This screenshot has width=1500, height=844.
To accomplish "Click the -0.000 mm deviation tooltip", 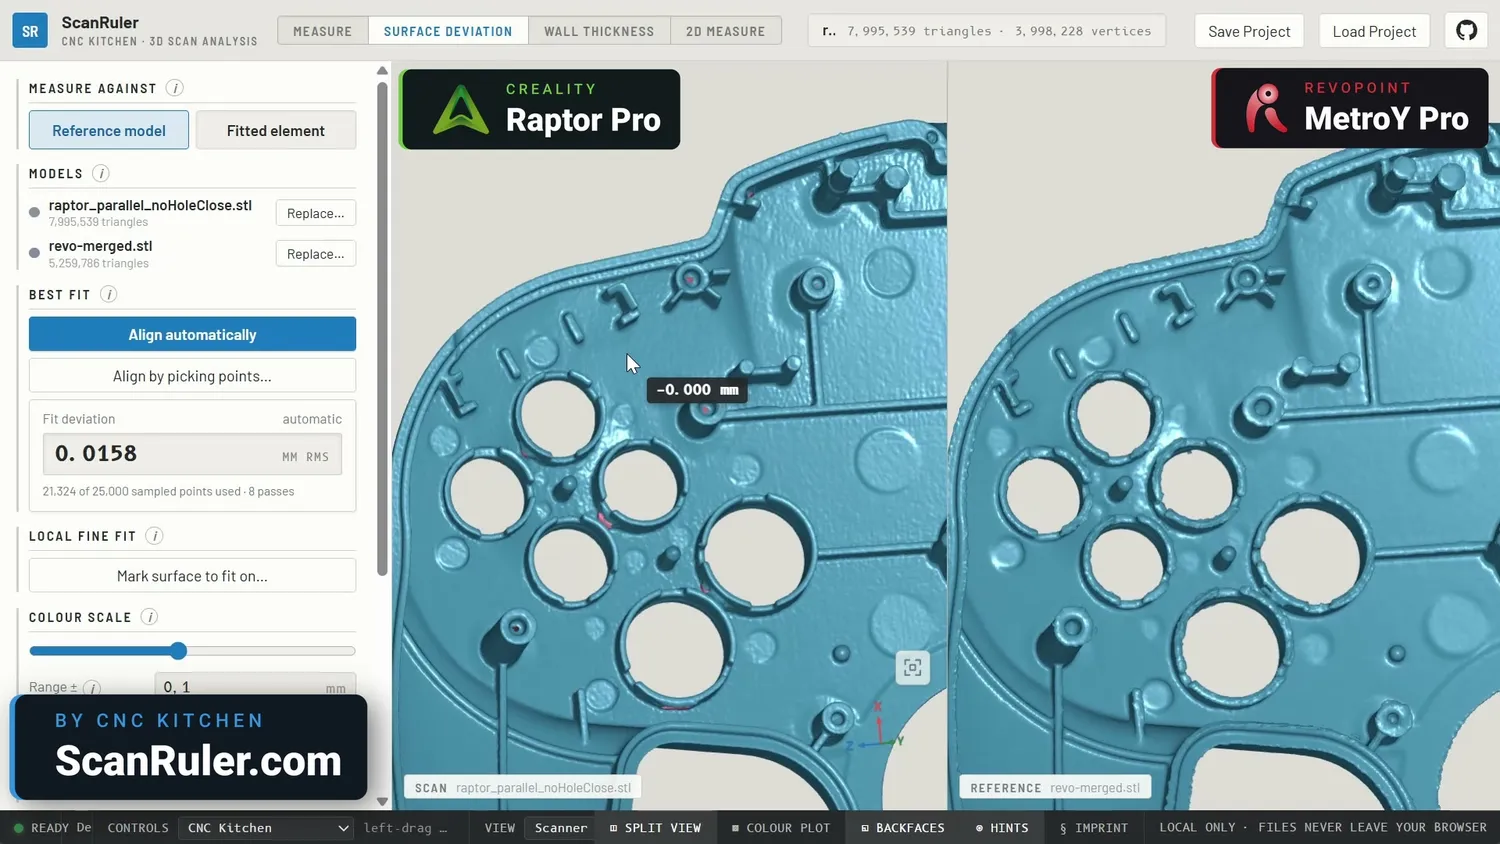I will tap(697, 390).
